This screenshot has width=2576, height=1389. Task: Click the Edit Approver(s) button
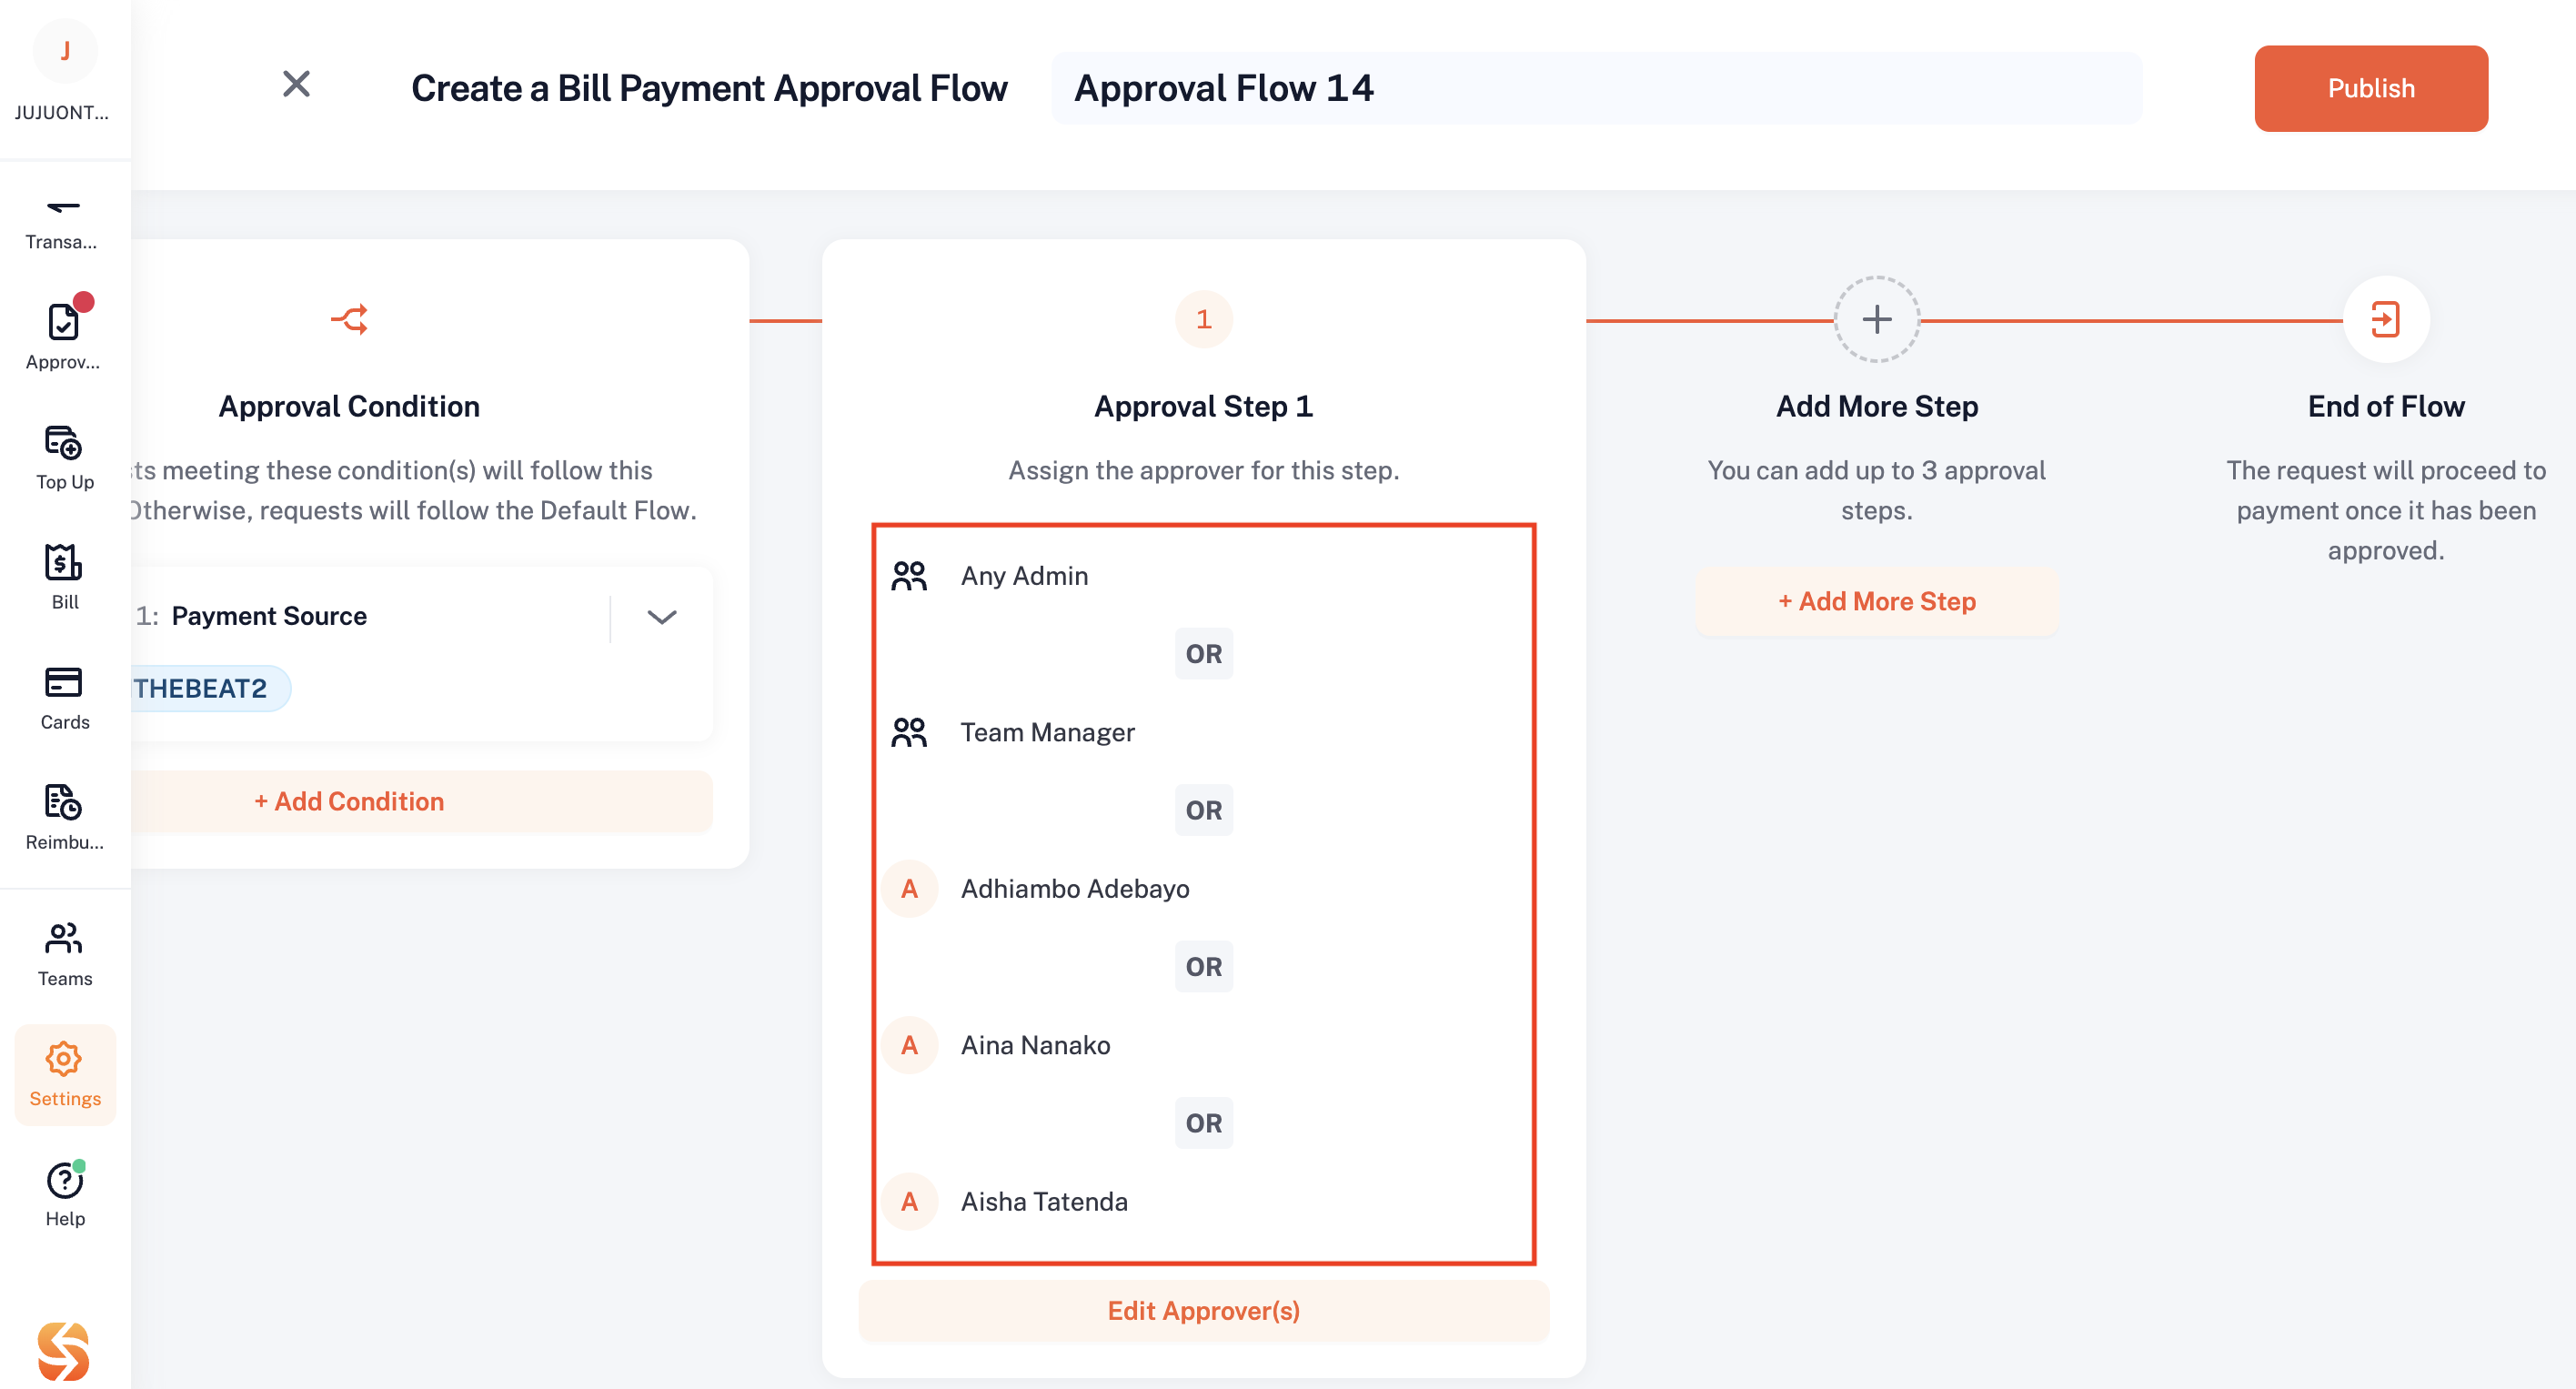1203,1310
